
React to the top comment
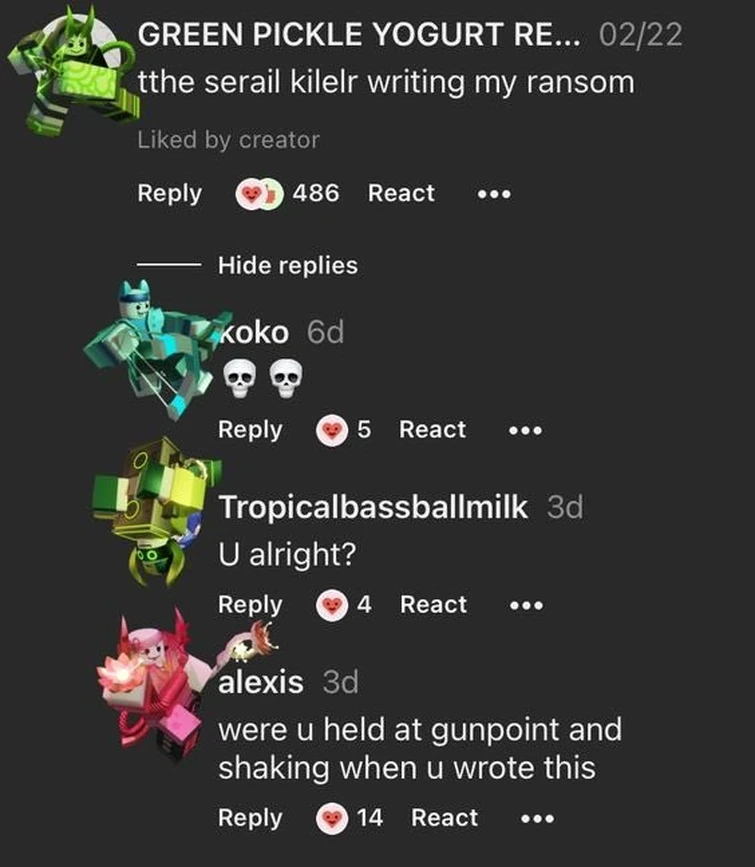[x=401, y=194]
